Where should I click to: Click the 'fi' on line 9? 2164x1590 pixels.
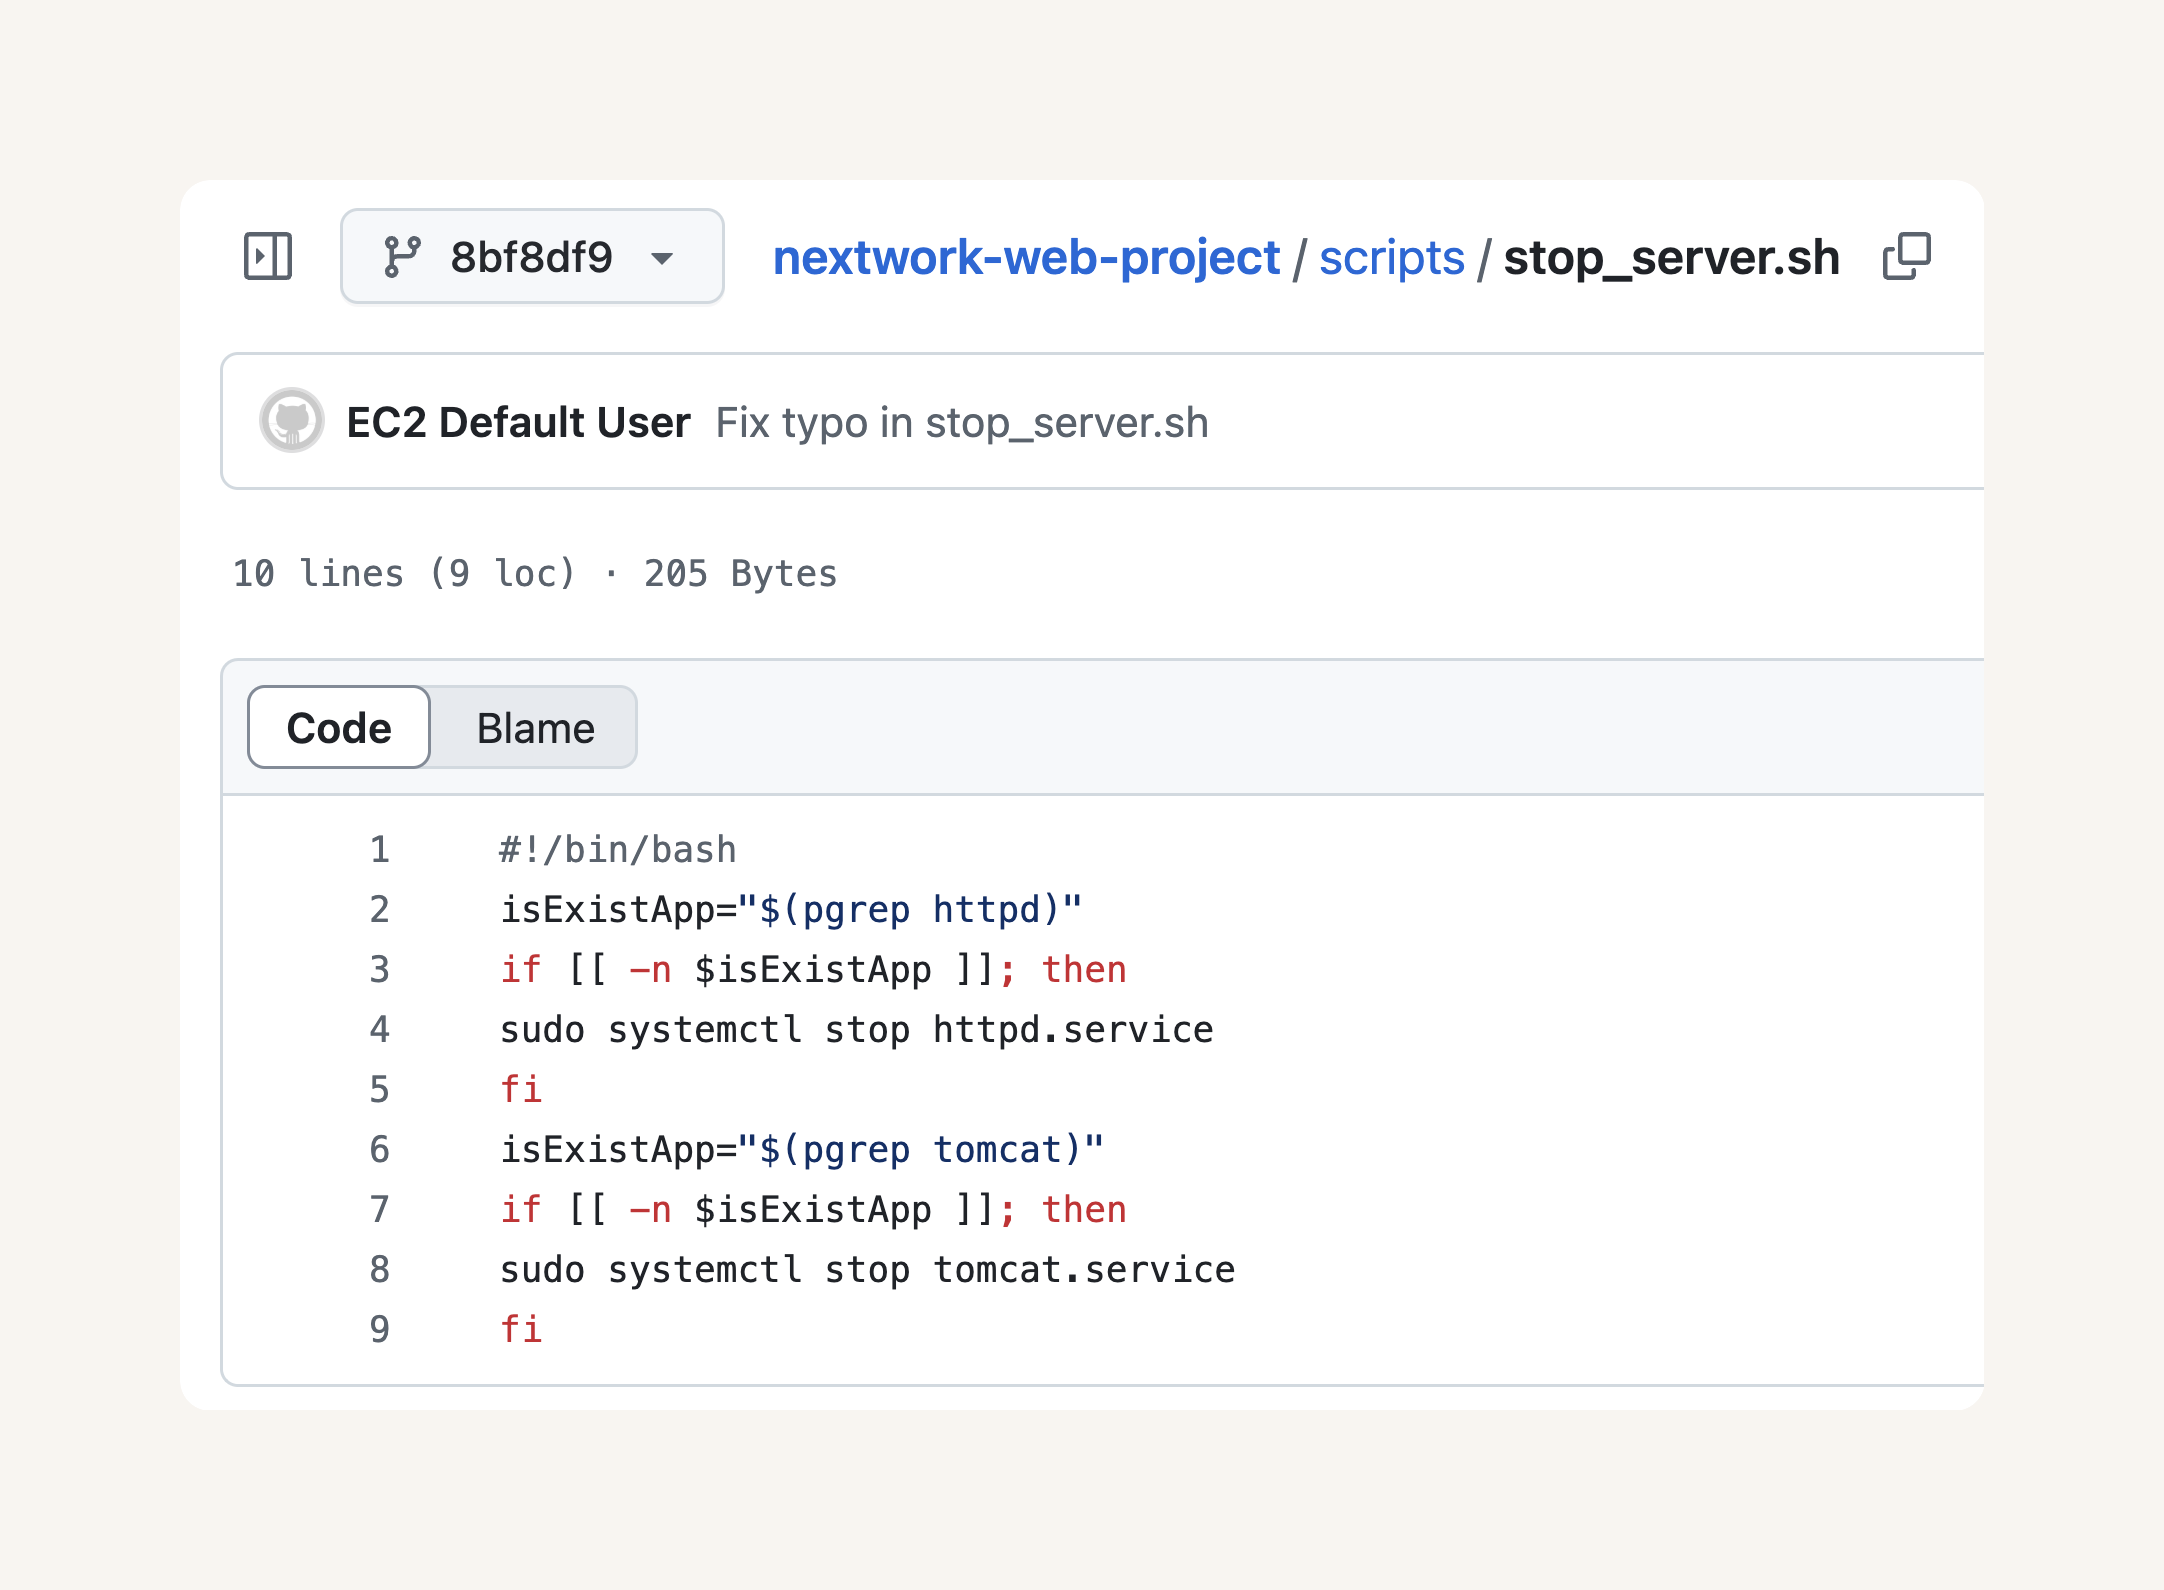coord(521,1329)
